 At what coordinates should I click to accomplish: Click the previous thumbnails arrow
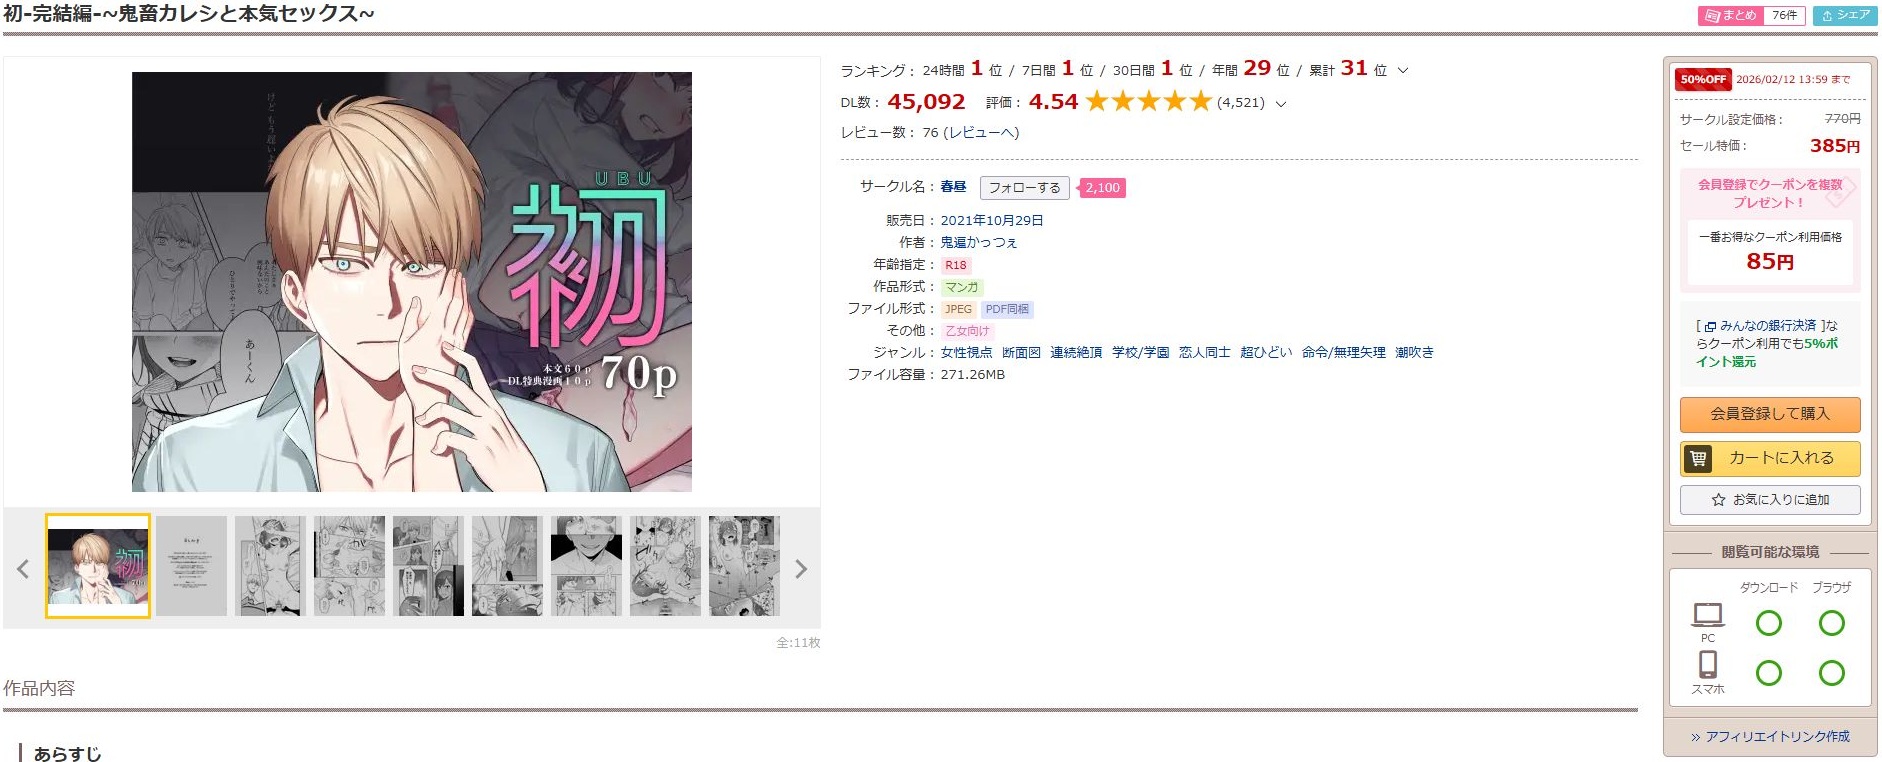[23, 569]
